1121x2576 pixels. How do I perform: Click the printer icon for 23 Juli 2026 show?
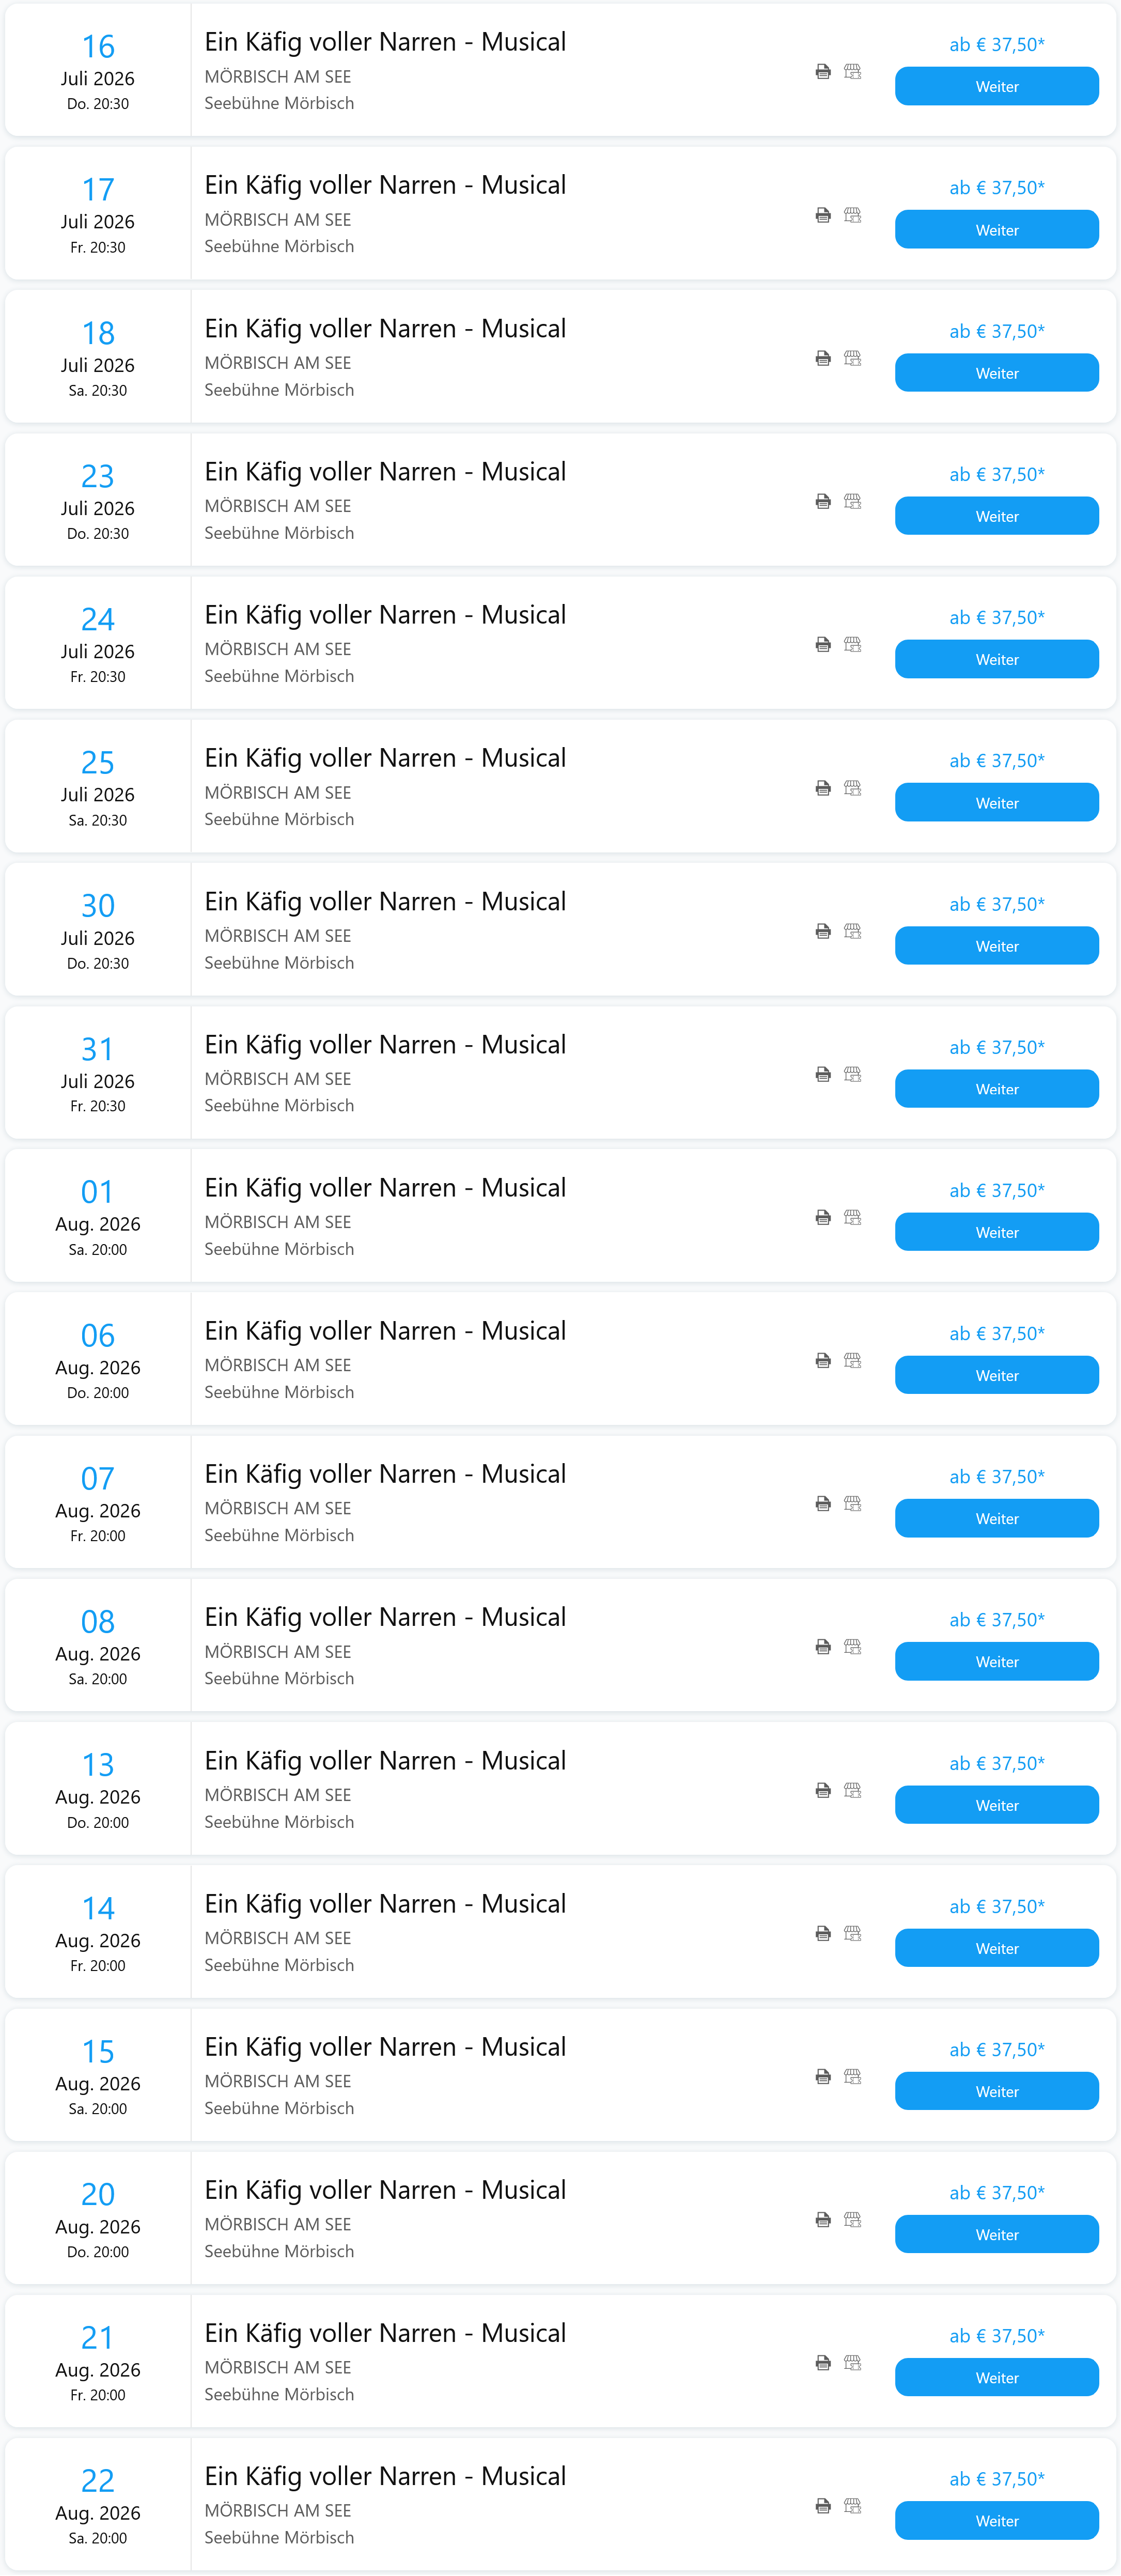pos(823,501)
